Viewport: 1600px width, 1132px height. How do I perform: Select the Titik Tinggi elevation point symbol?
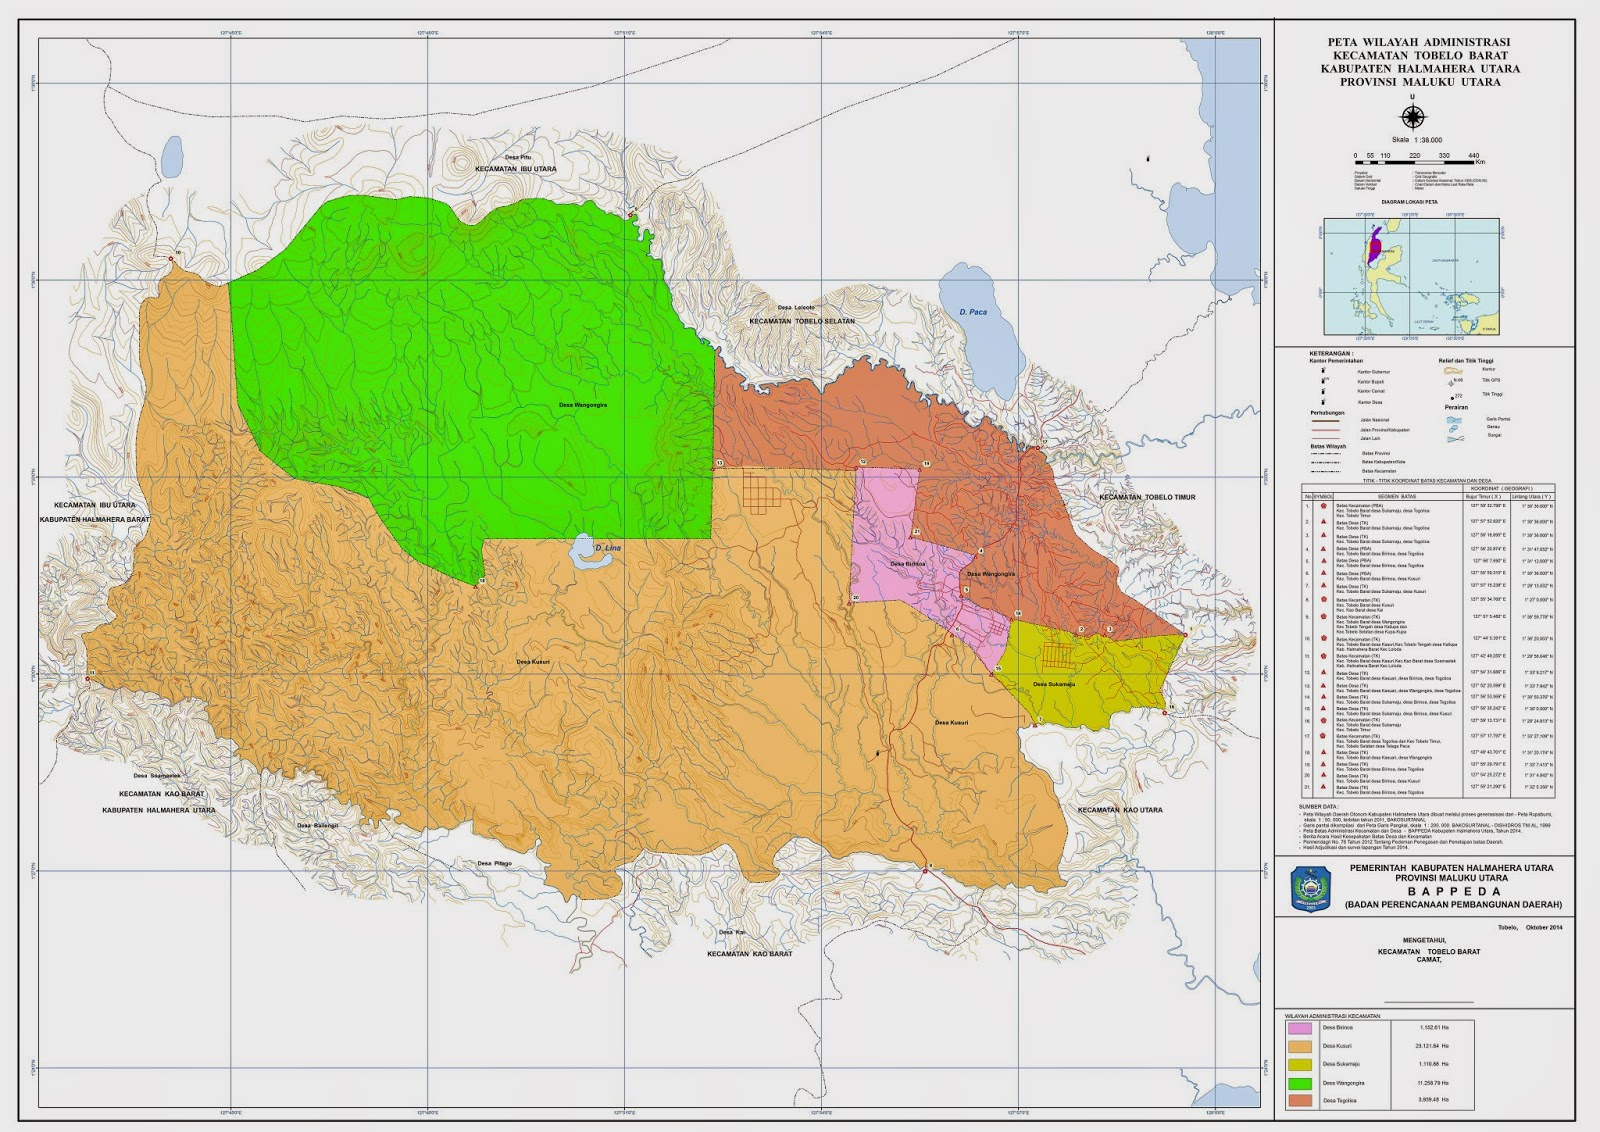point(1452,396)
